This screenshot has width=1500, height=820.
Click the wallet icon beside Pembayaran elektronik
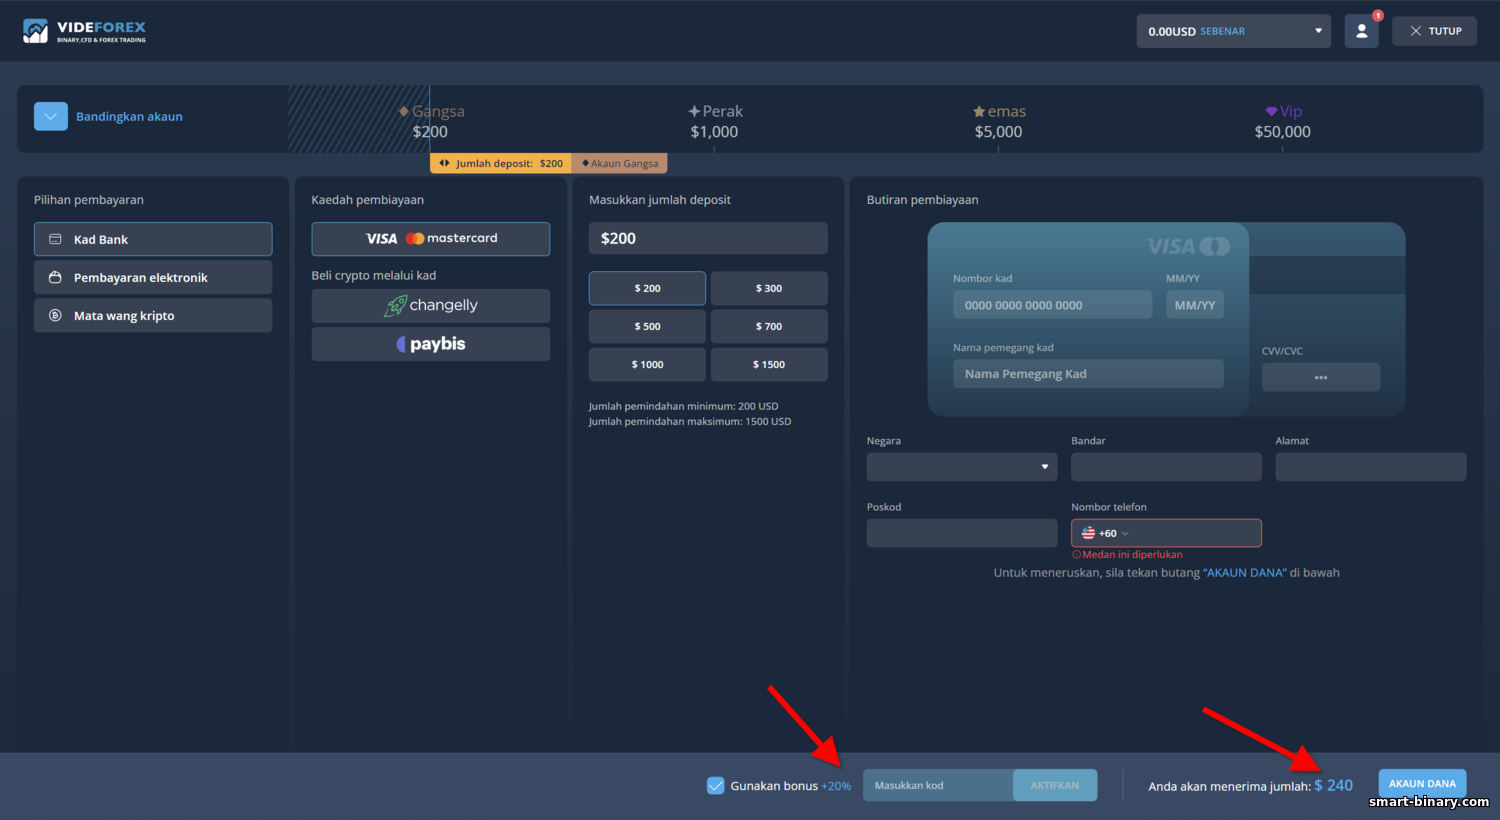55,277
